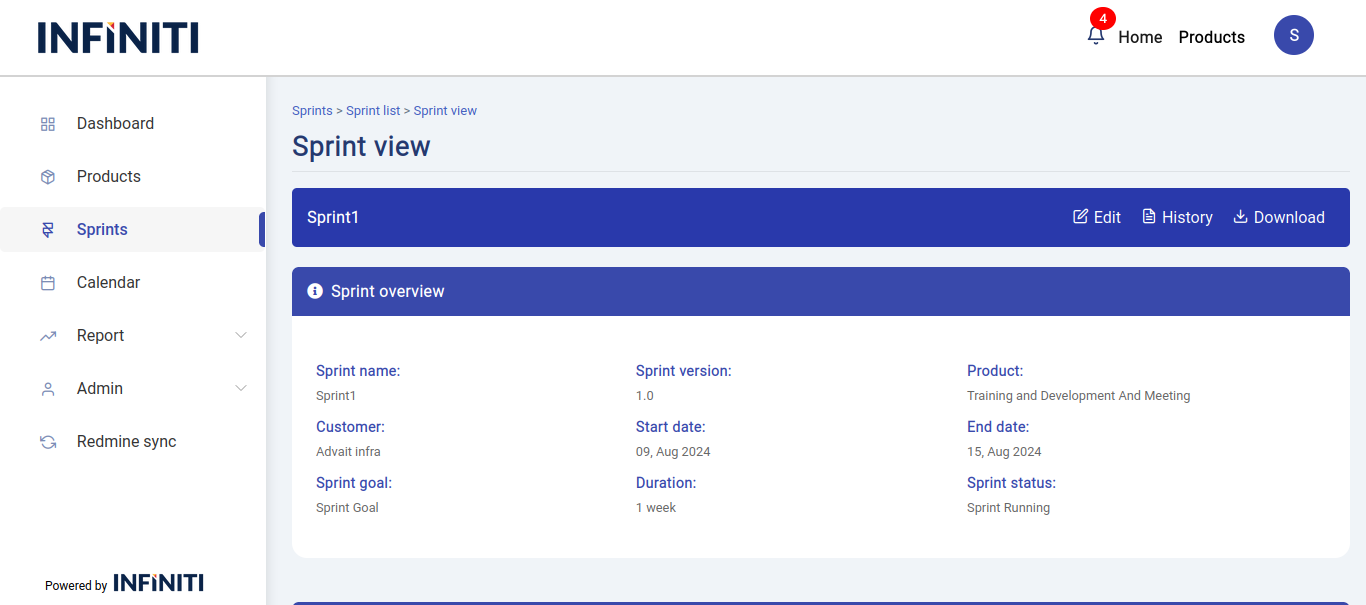
Task: Click the Products cube icon in sidebar
Action: (x=48, y=177)
